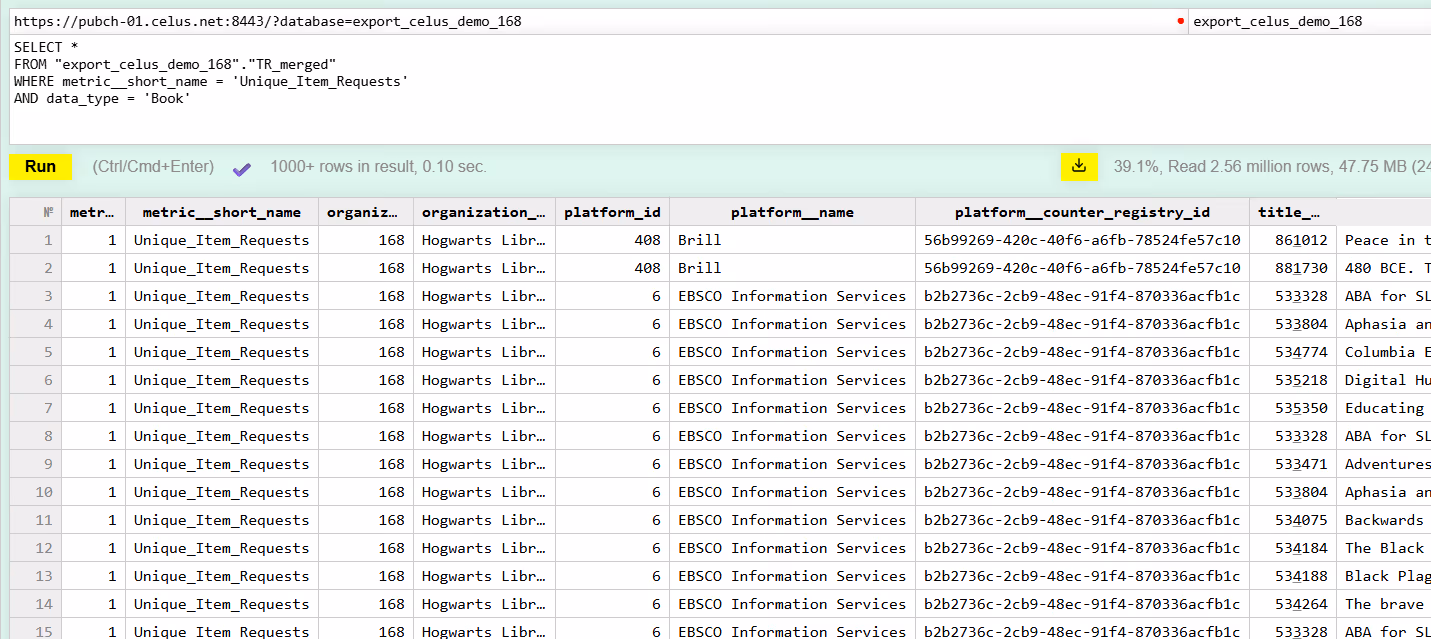Click the platform__counter_registry_id column header
Viewport: 1431px width, 639px height.
pos(1082,212)
